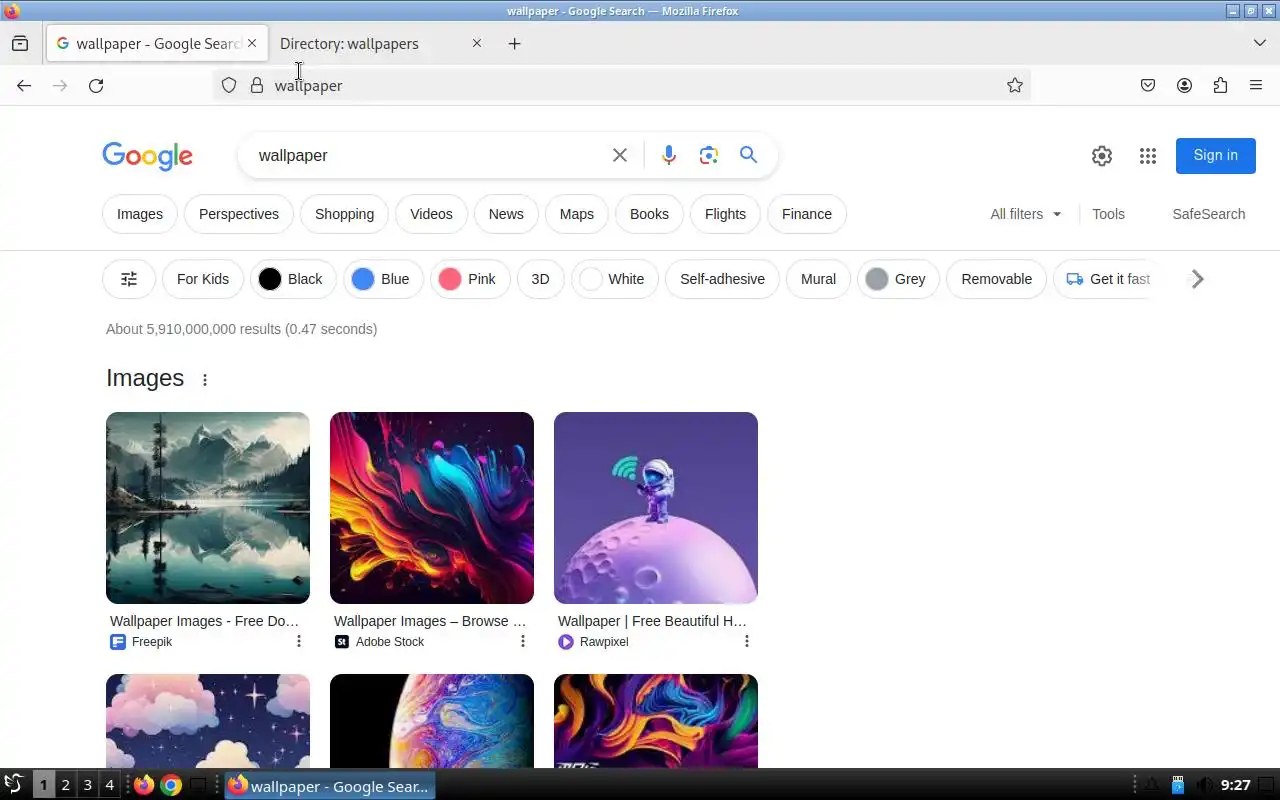Select the Images search tab

pyautogui.click(x=140, y=214)
